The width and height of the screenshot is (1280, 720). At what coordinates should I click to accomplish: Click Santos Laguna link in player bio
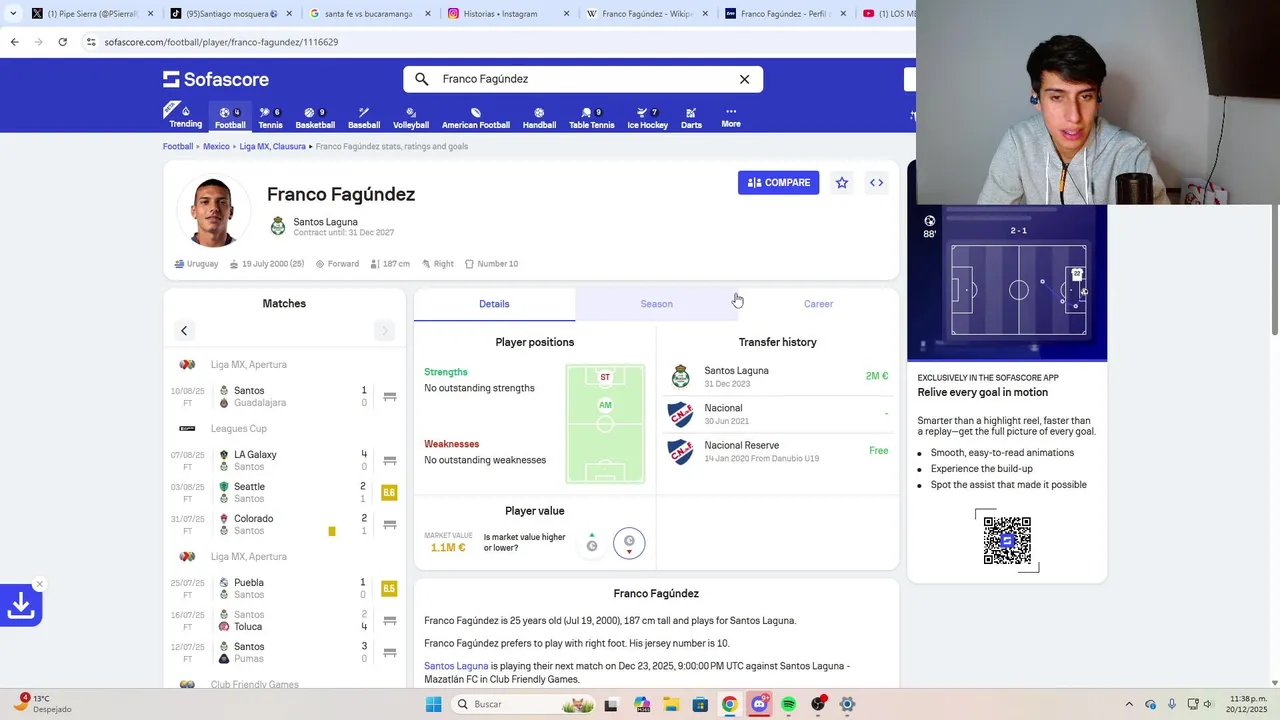click(x=456, y=666)
